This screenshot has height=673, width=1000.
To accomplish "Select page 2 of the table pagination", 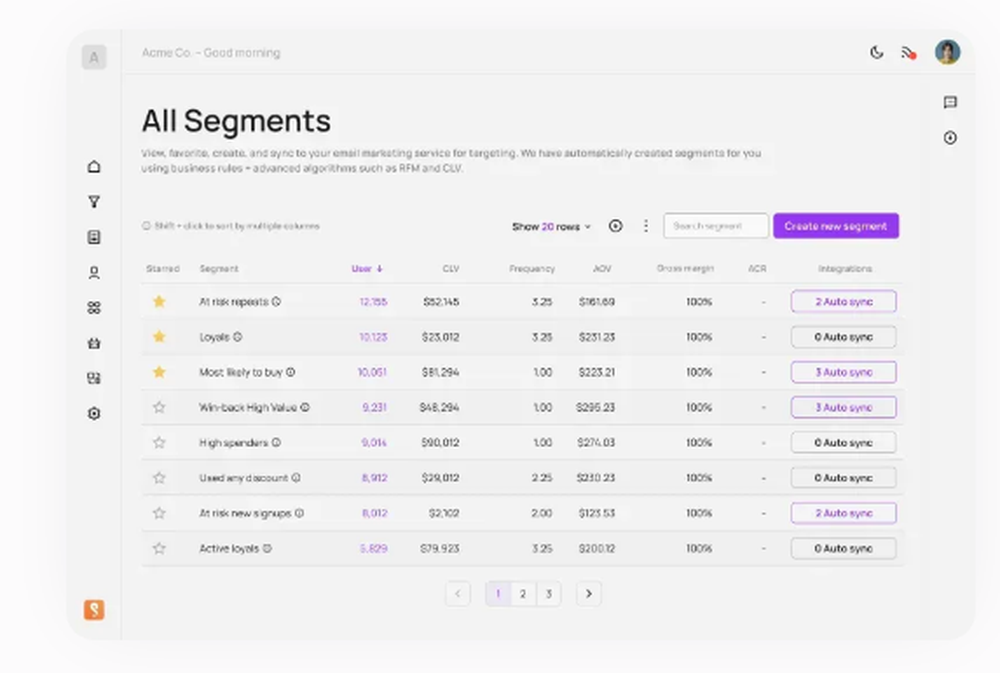I will 523,593.
